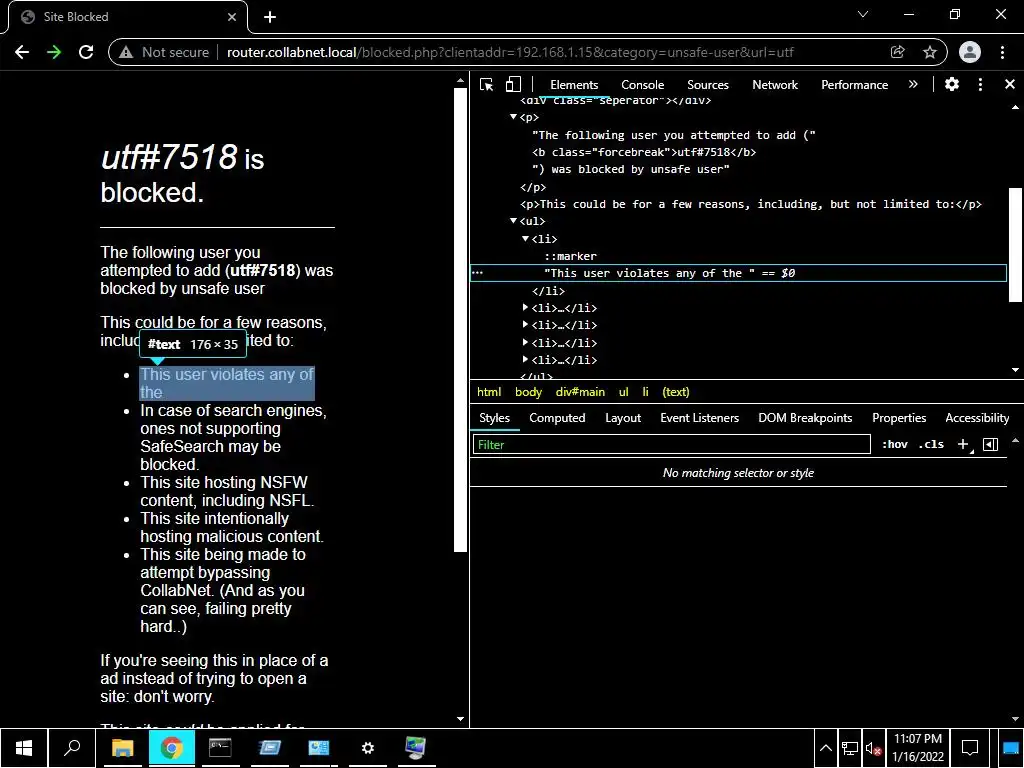The width and height of the screenshot is (1024, 768).
Task: Click the div#main breadcrumb
Action: pos(580,392)
